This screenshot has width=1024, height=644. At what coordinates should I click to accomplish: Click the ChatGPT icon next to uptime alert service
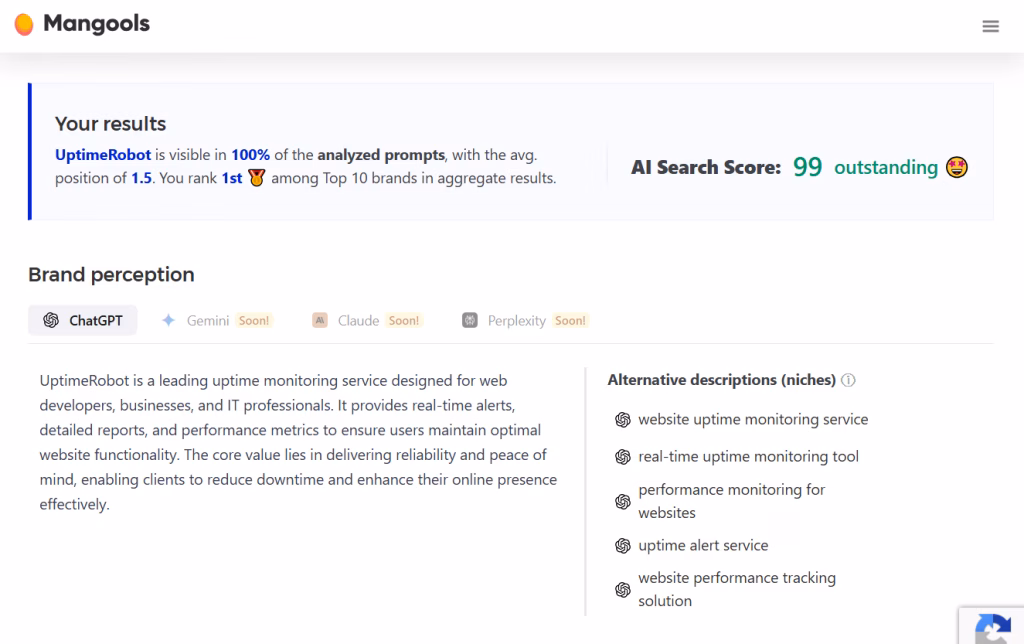(x=623, y=546)
